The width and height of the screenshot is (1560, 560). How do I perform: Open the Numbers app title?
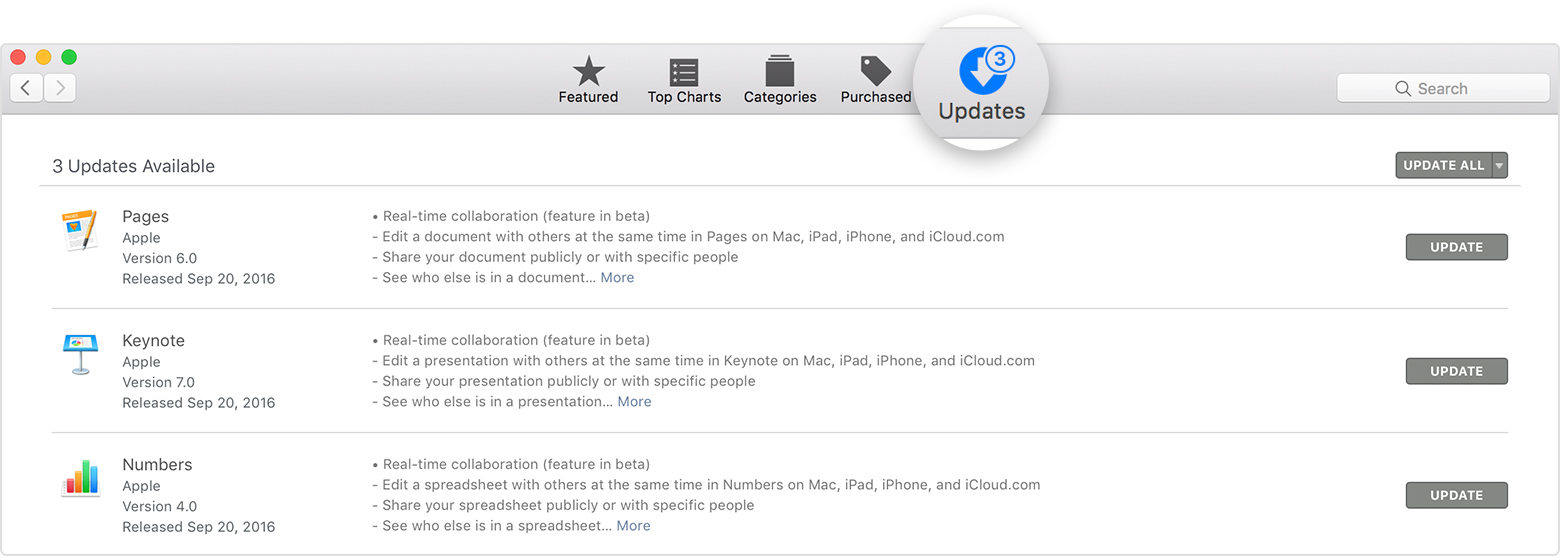[x=157, y=465]
